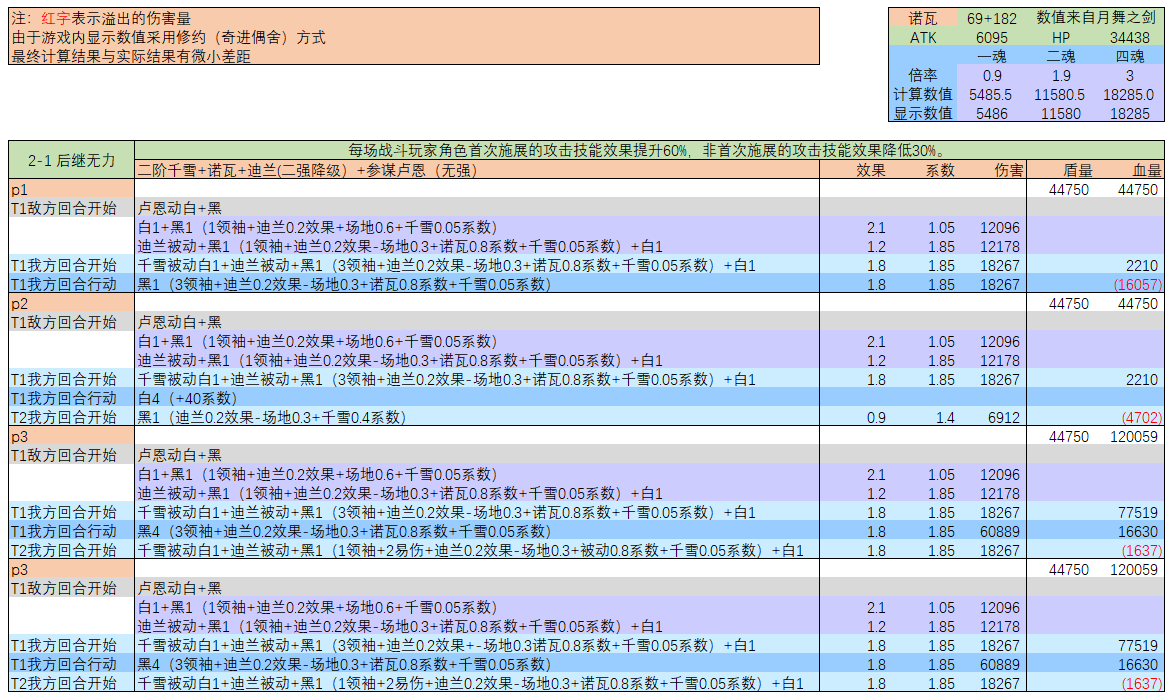Select the 'ATK' label cell
The width and height of the screenshot is (1171, 697).
pos(923,37)
